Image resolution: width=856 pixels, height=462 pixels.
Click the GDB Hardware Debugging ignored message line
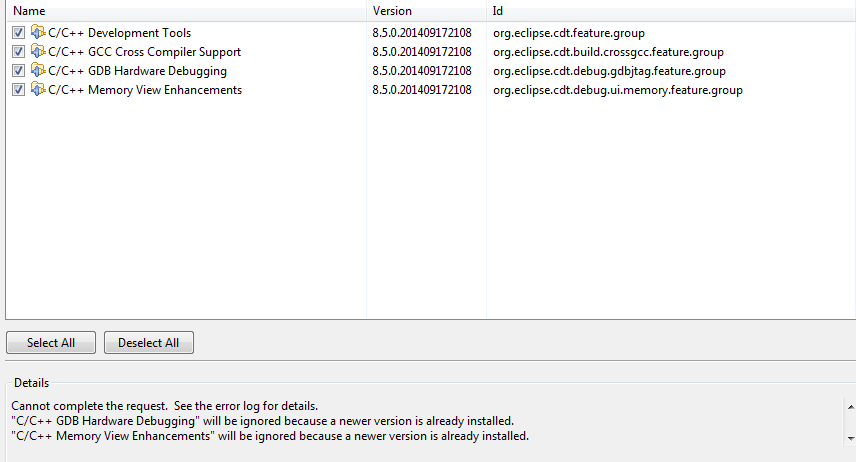[x=263, y=421]
